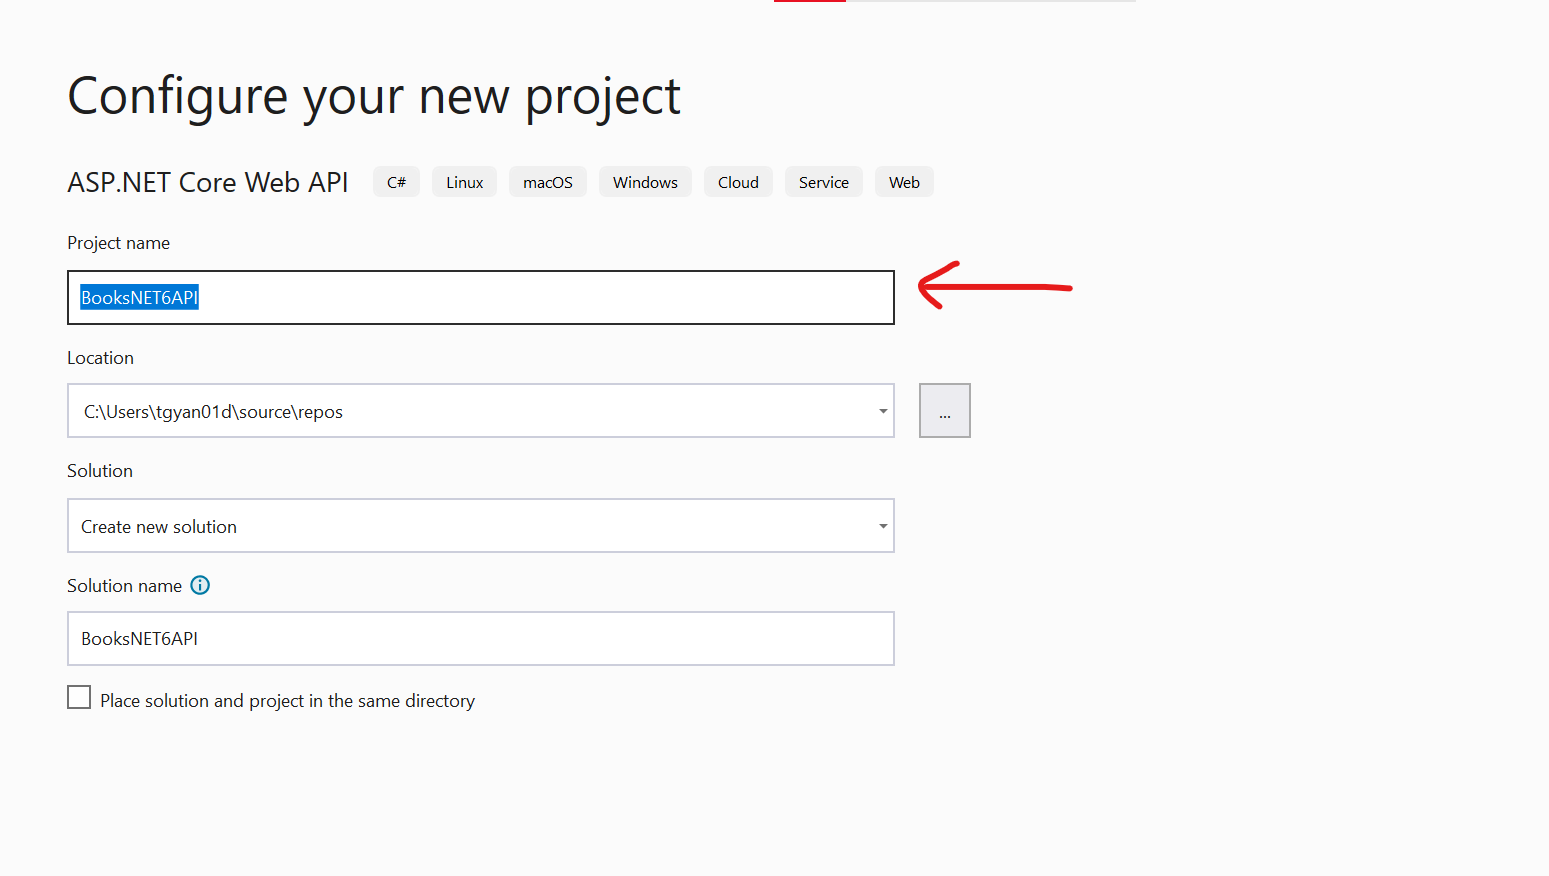This screenshot has width=1549, height=876.
Task: Click the C# language tag
Action: [396, 181]
